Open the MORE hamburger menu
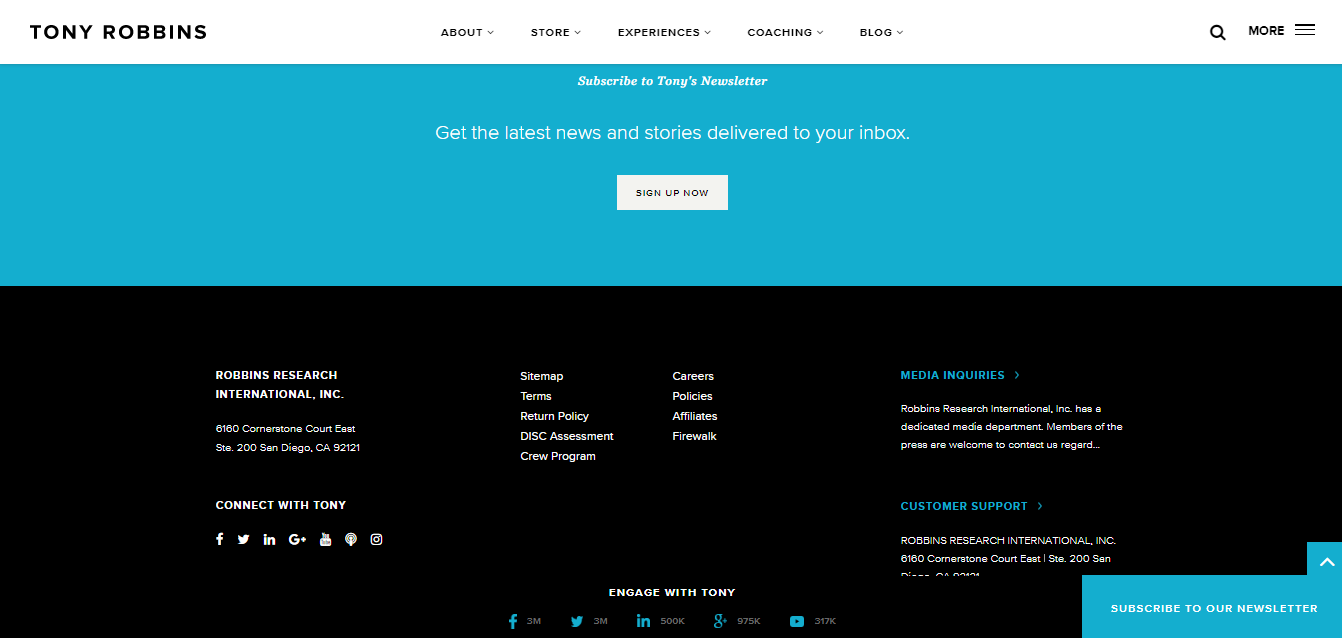The width and height of the screenshot is (1342, 638). tap(1305, 30)
